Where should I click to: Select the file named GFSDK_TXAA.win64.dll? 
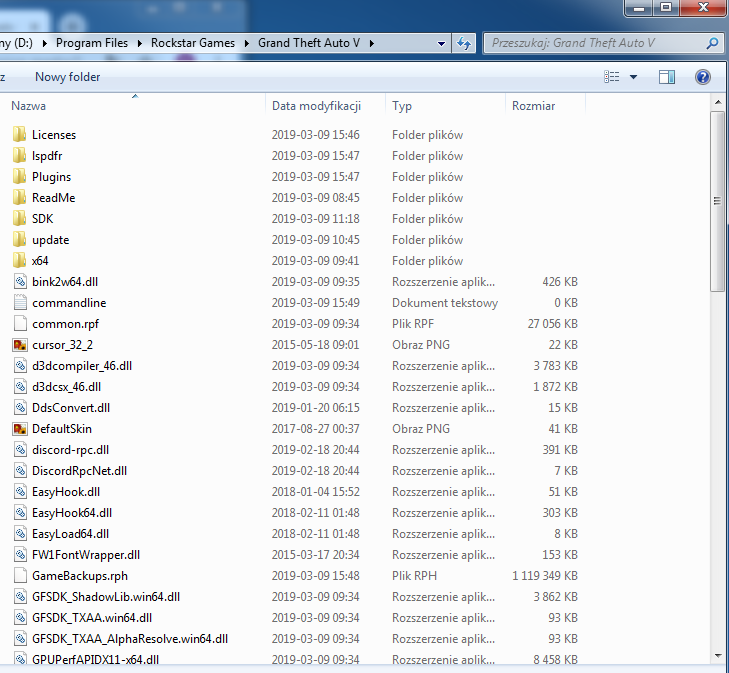click(92, 618)
